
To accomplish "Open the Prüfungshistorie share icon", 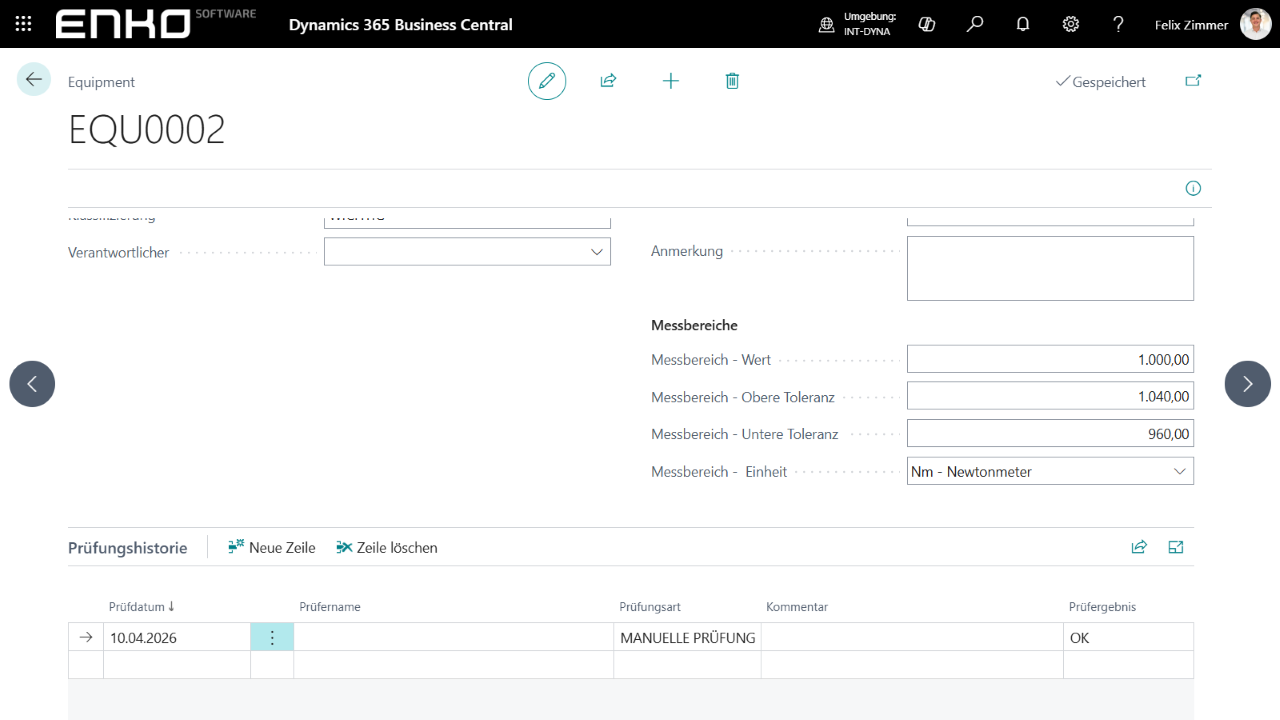I will [x=1139, y=547].
